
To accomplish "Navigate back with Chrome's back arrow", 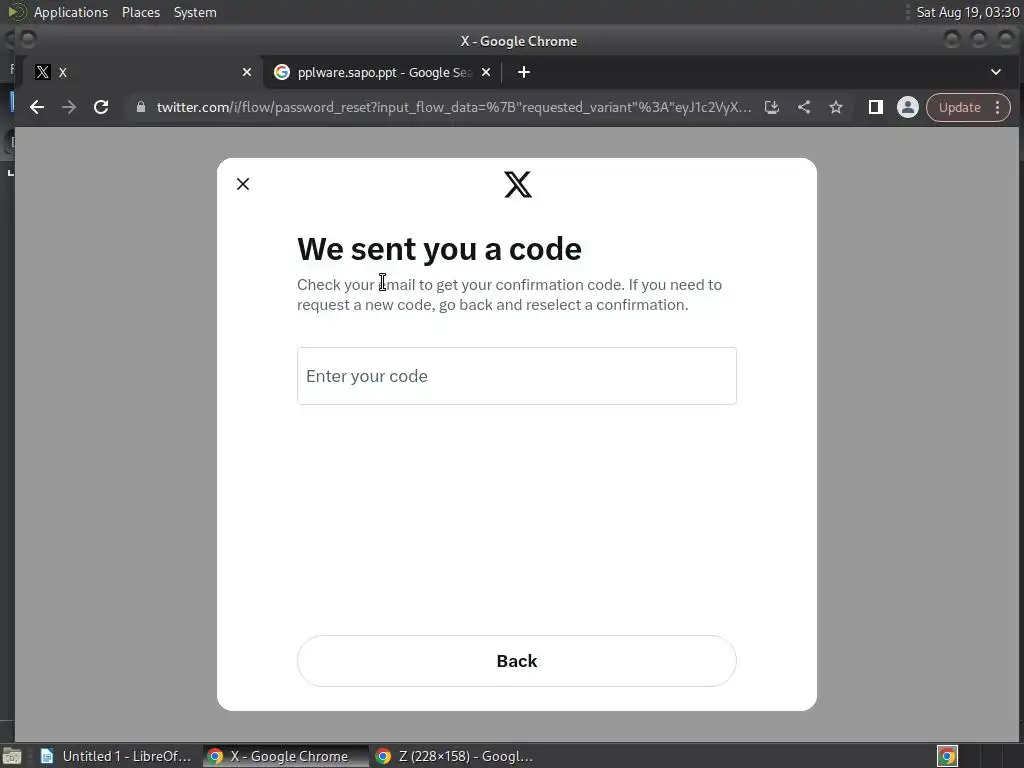I will (37, 108).
